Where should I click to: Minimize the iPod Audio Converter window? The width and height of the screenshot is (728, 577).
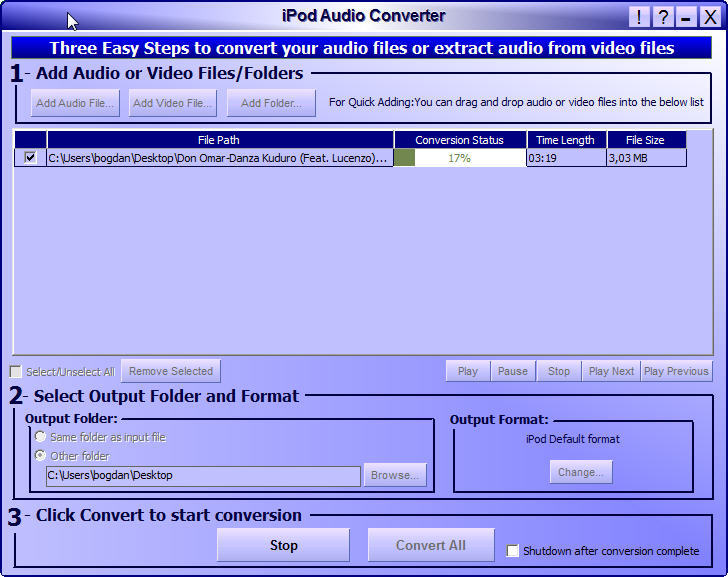tap(686, 17)
